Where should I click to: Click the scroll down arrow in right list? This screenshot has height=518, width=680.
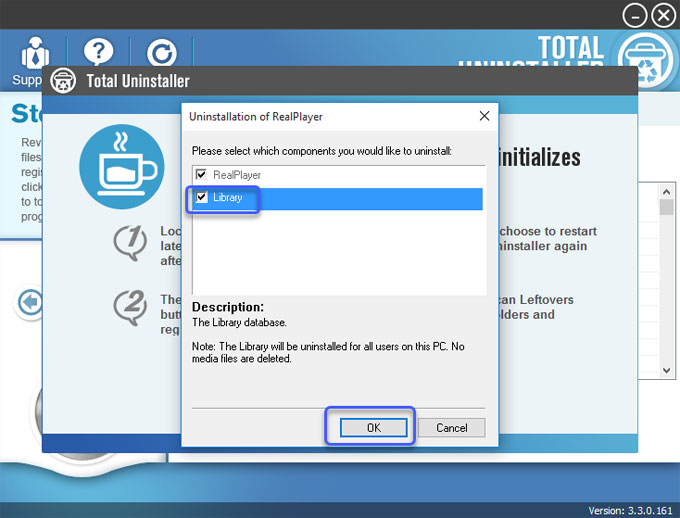click(667, 370)
